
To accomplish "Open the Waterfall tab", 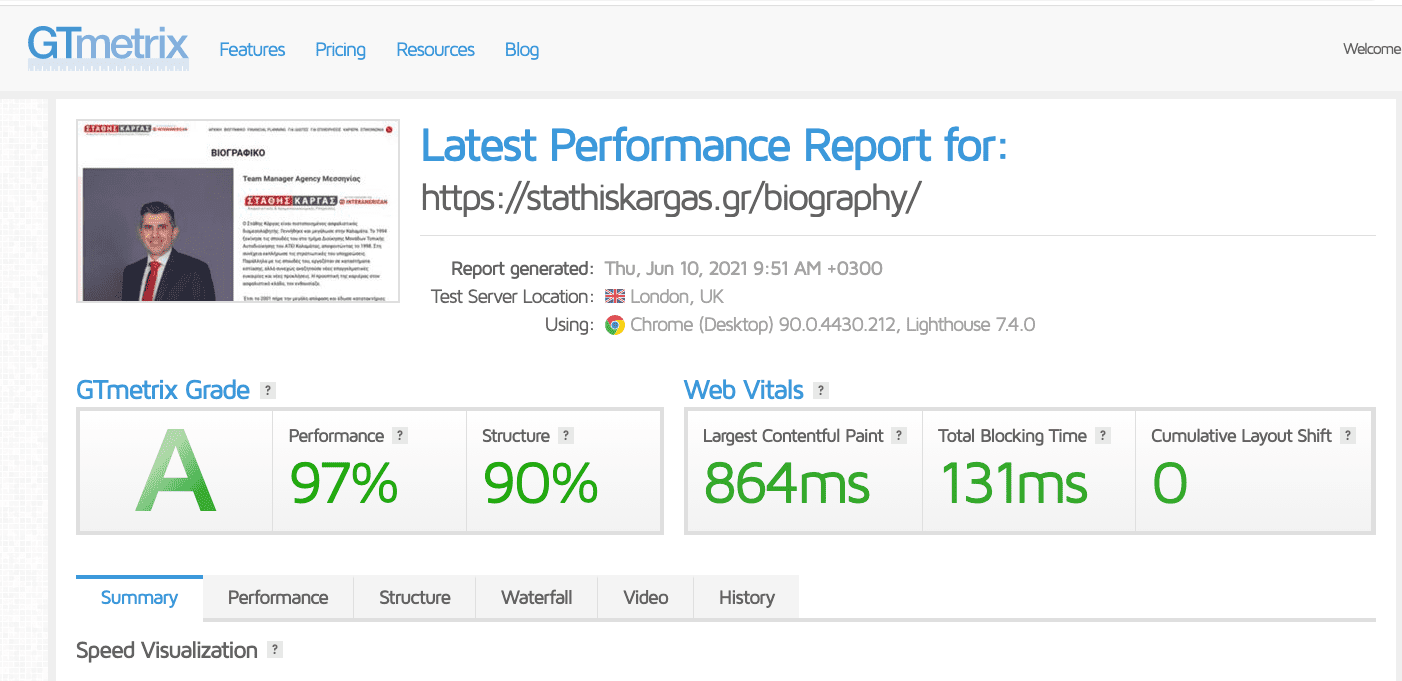I will (537, 597).
